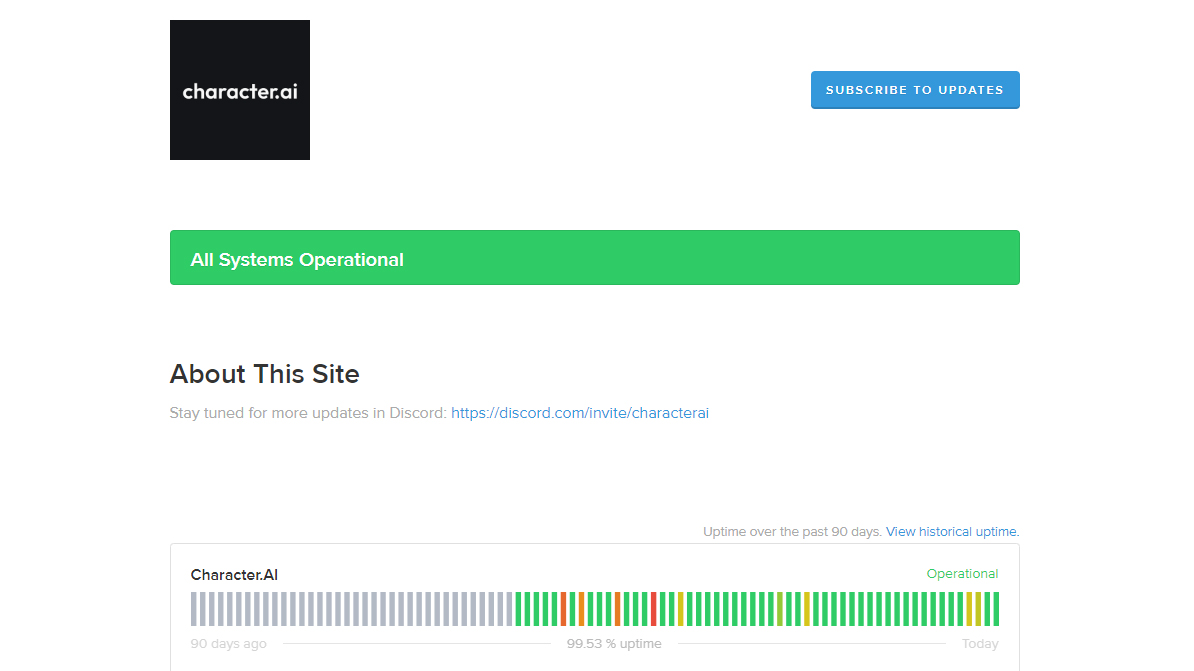Screen dimensions: 1194x671
Task: Open the Discord invite link
Action: (x=579, y=413)
